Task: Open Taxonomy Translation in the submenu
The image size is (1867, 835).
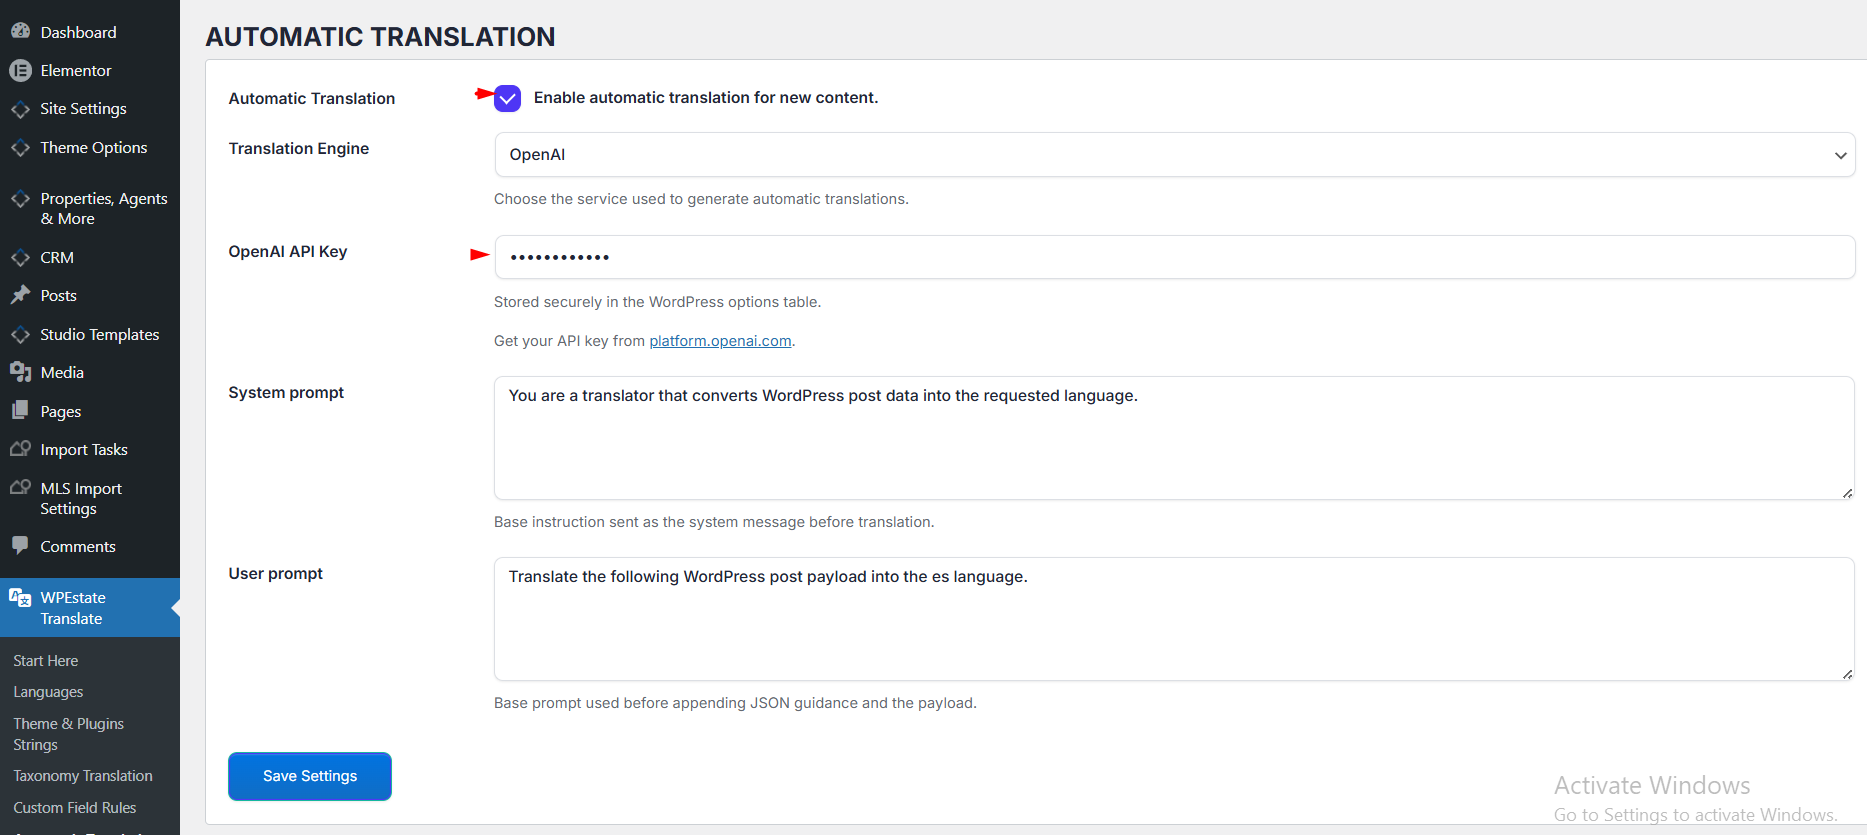Action: (83, 776)
